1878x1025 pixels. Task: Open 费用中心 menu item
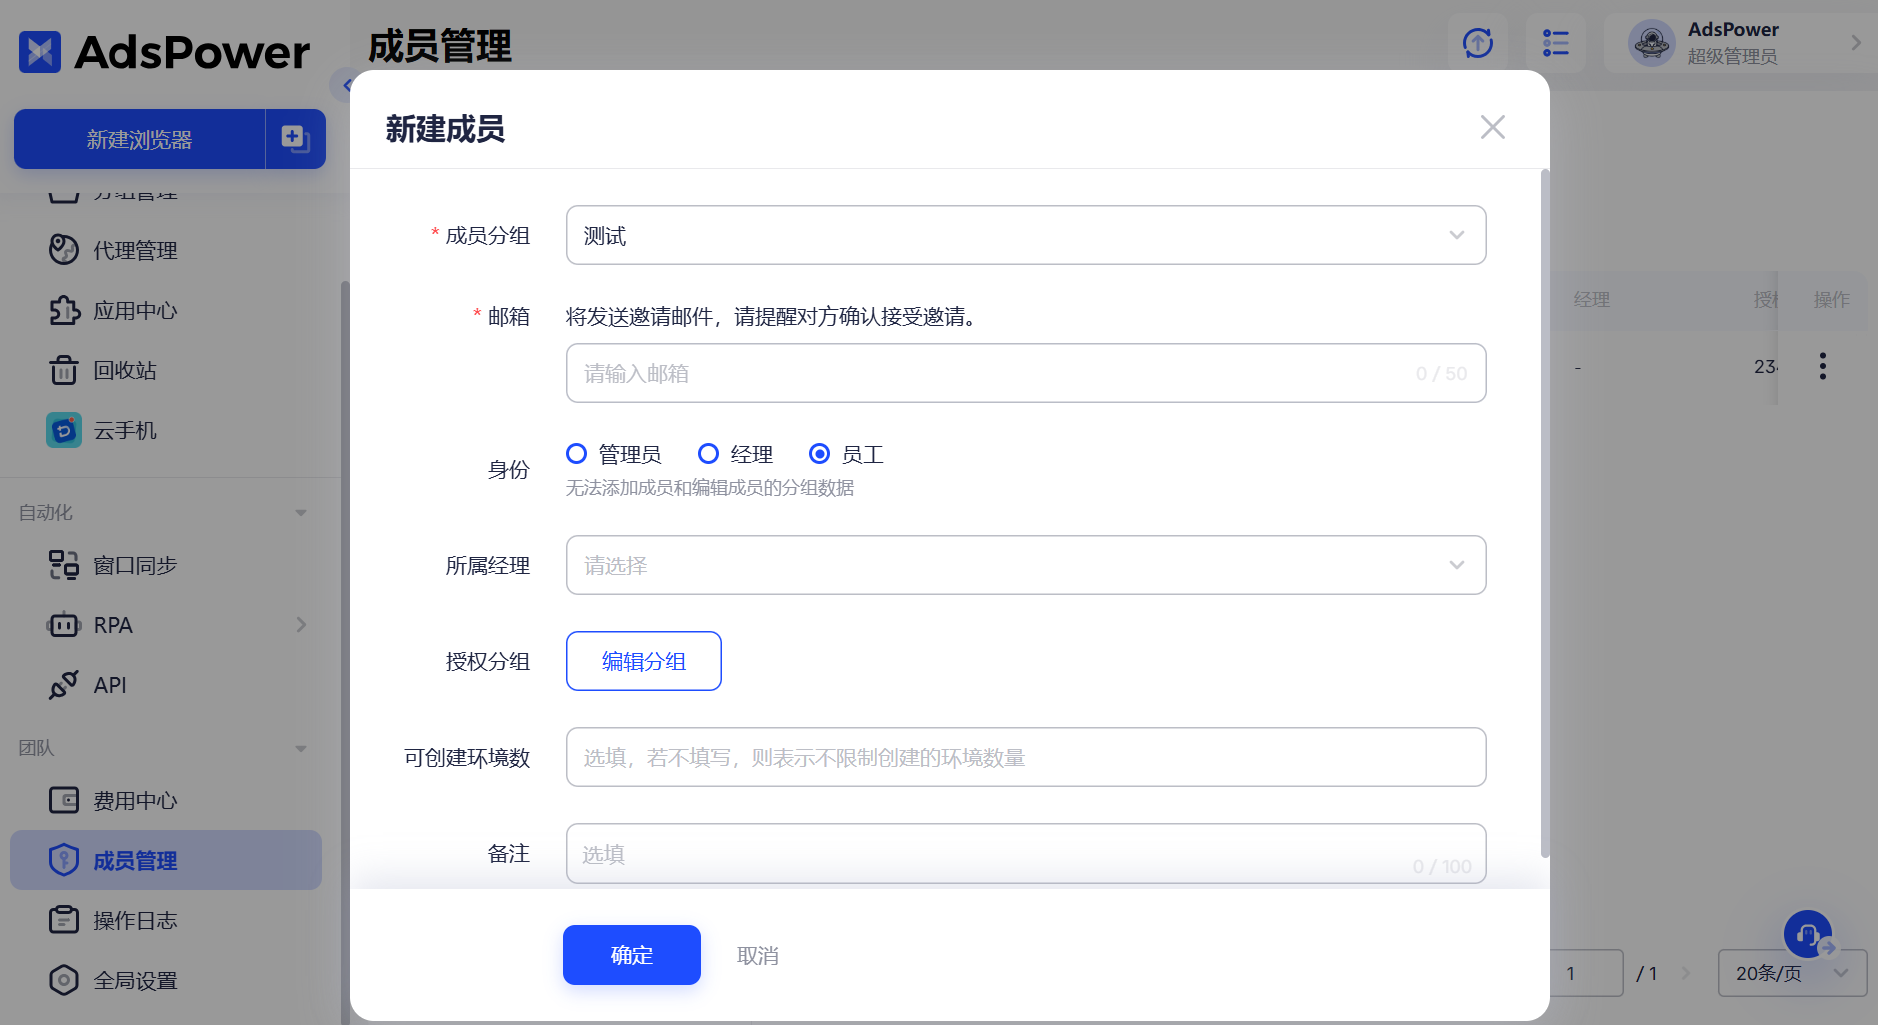point(135,801)
